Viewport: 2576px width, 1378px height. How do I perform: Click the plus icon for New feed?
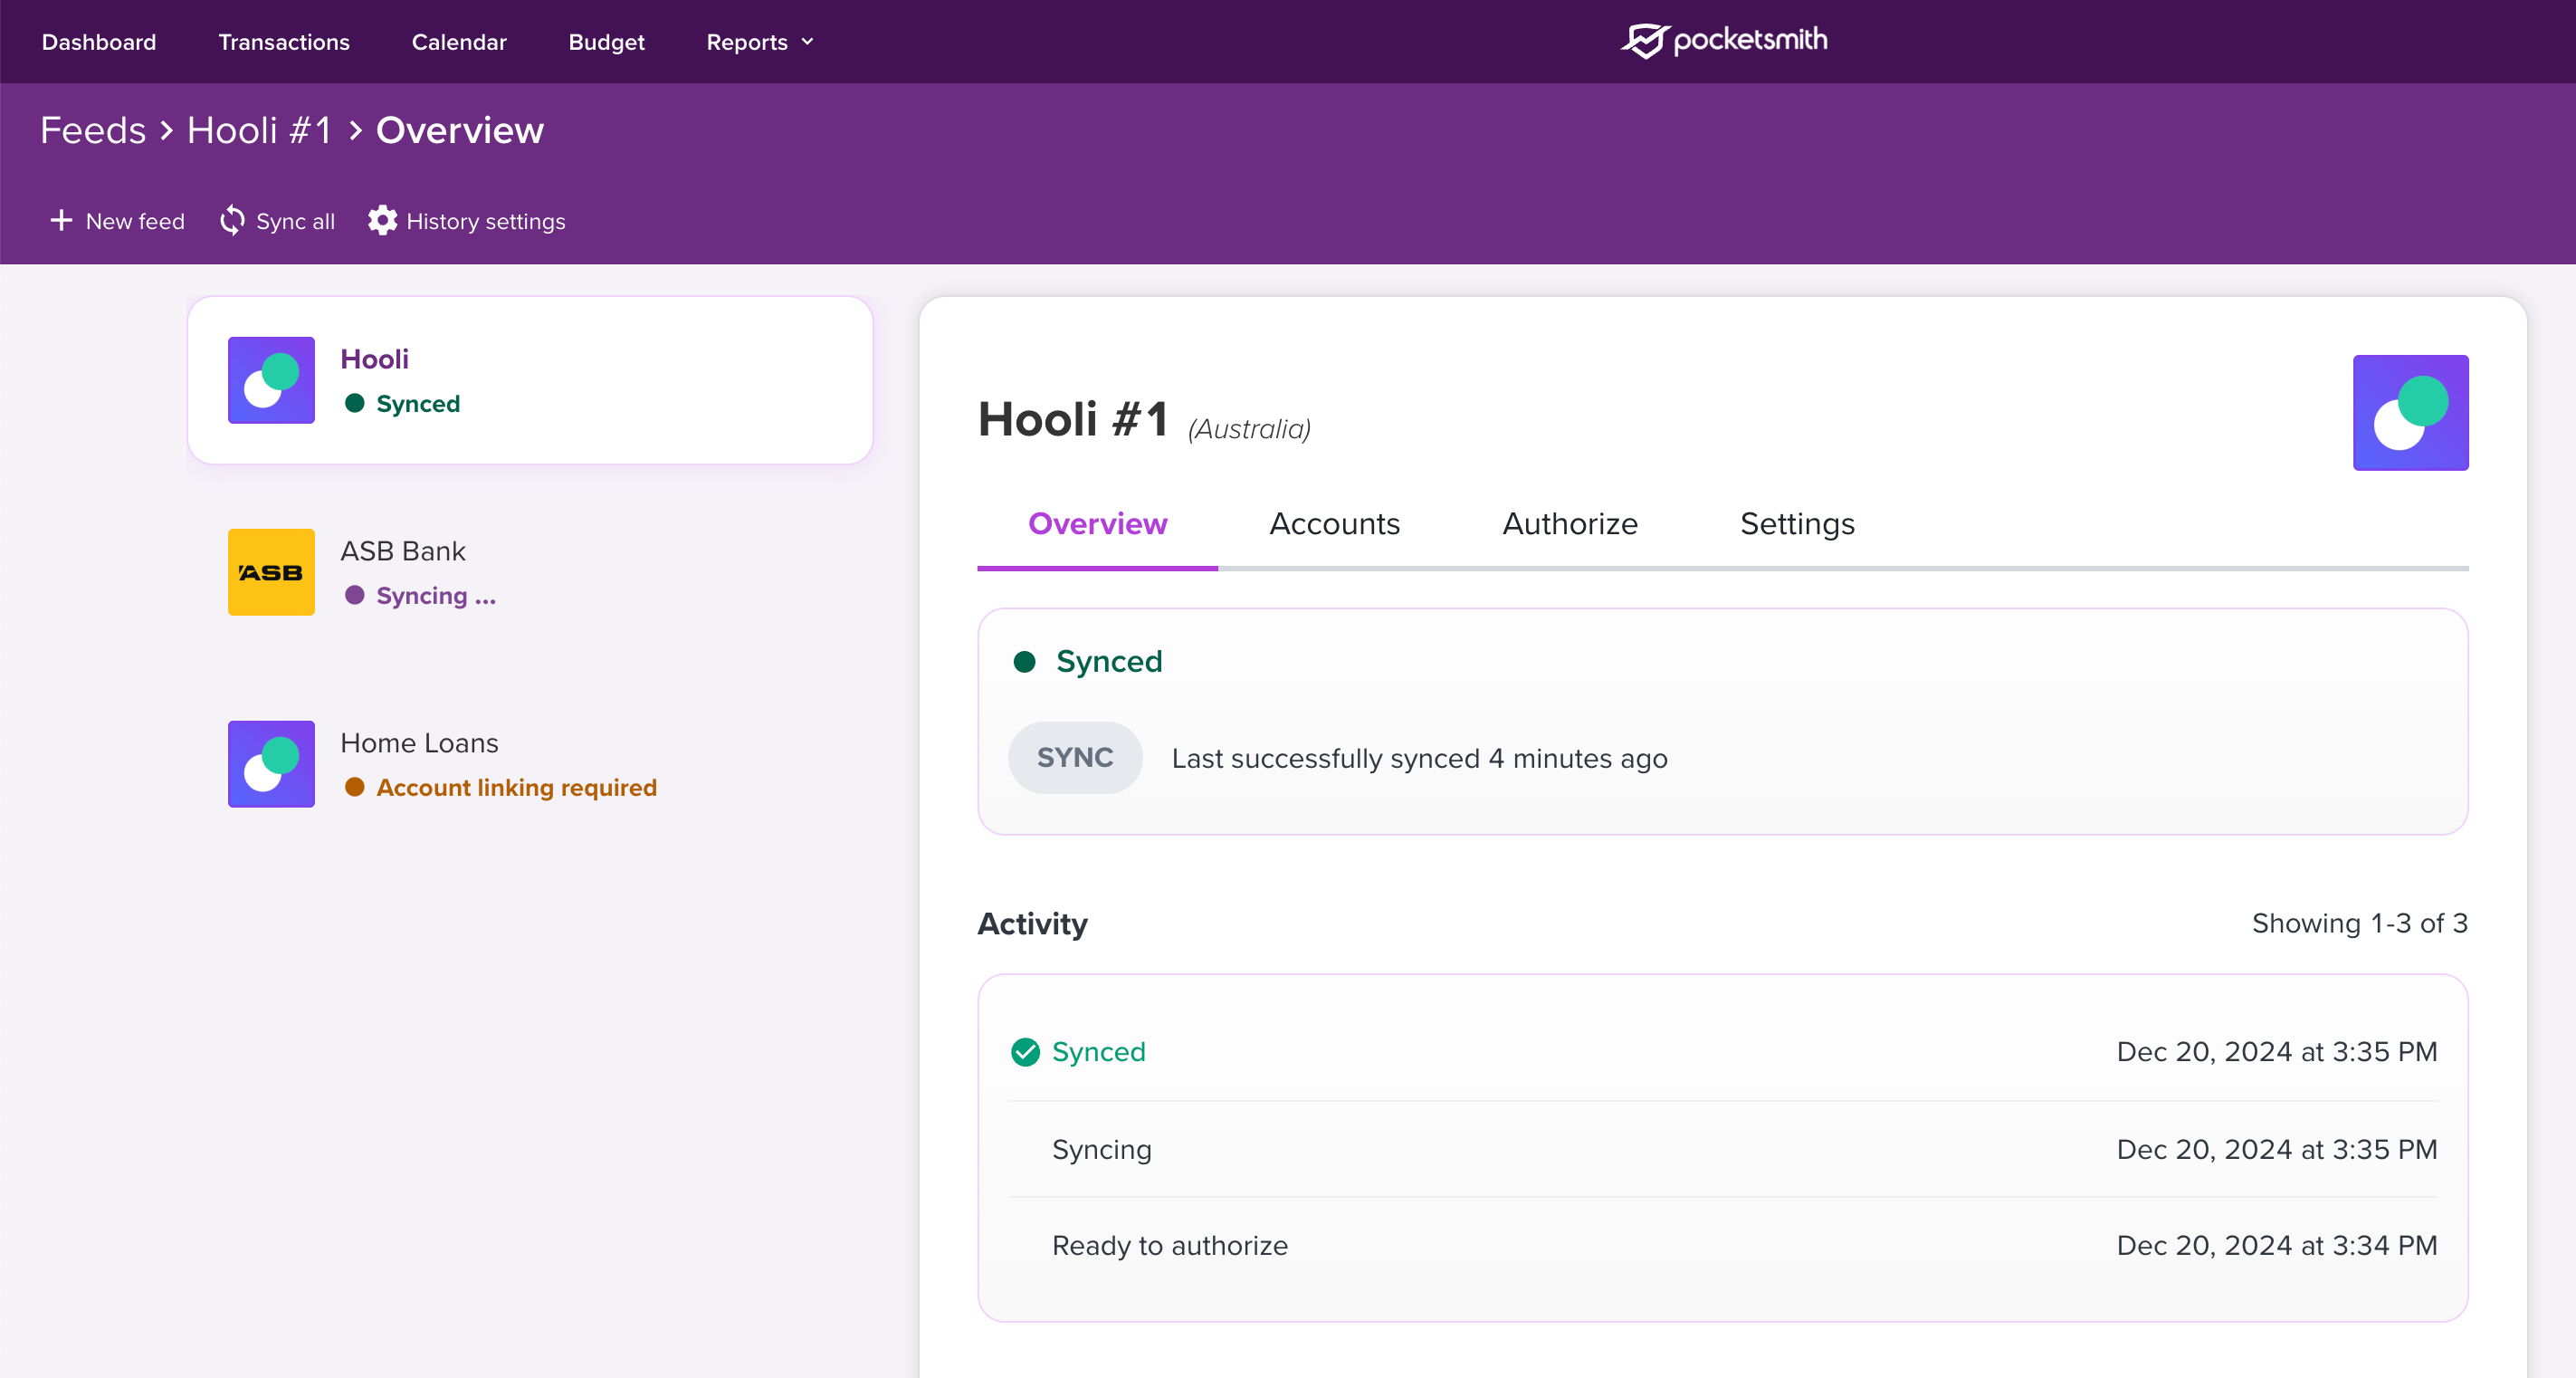(61, 221)
